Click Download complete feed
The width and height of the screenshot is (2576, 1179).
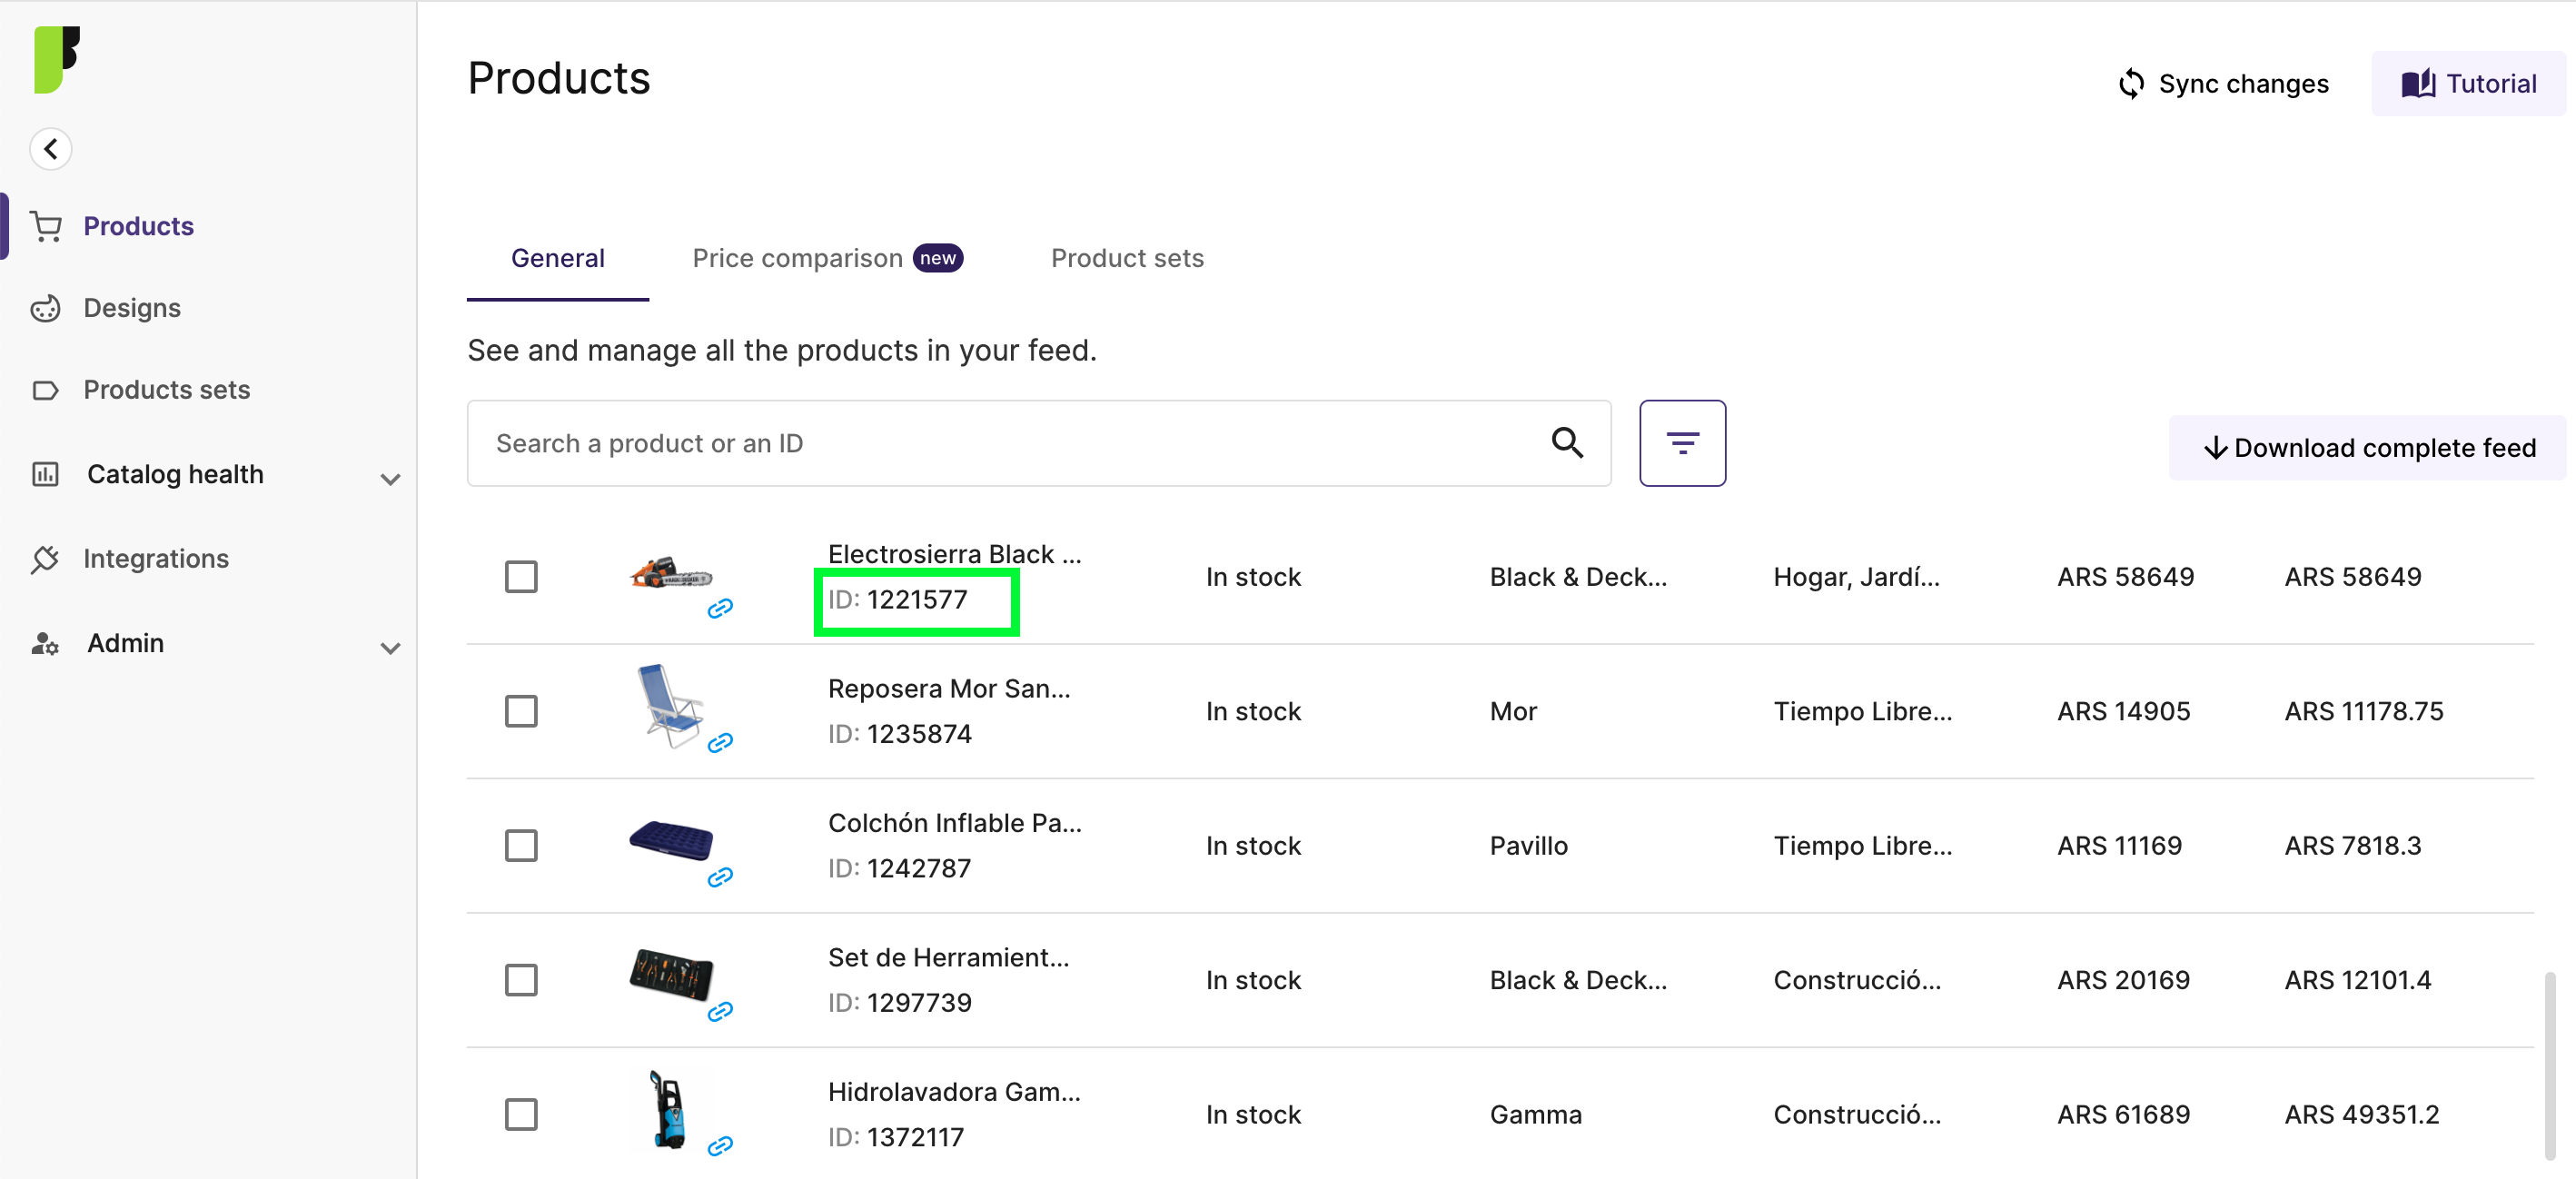coord(2367,448)
